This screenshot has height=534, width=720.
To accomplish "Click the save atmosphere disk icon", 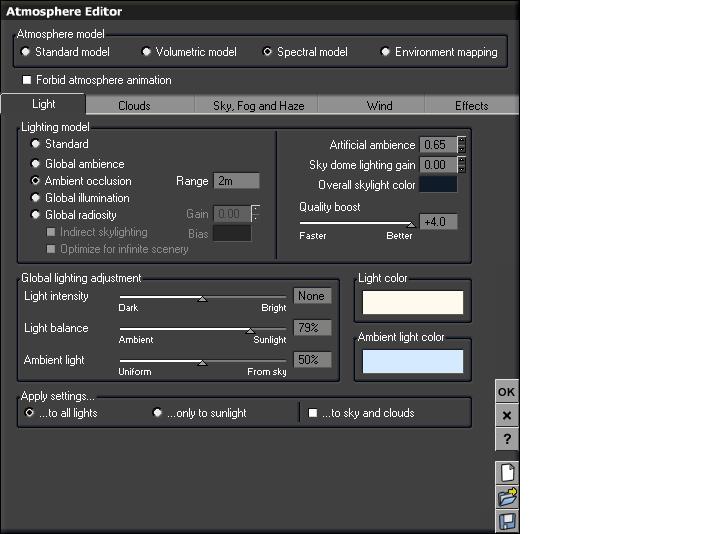I will (507, 521).
